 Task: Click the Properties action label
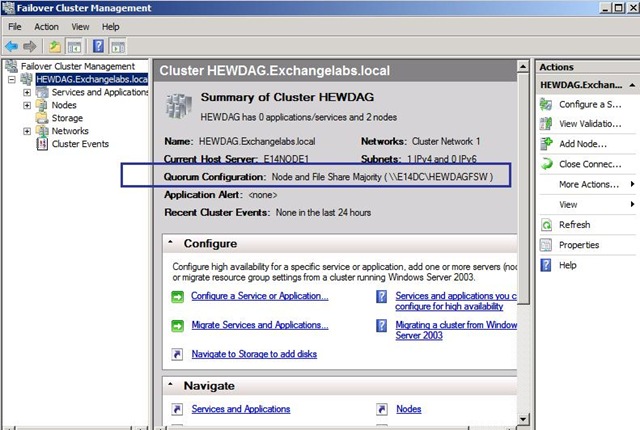pyautogui.click(x=579, y=245)
